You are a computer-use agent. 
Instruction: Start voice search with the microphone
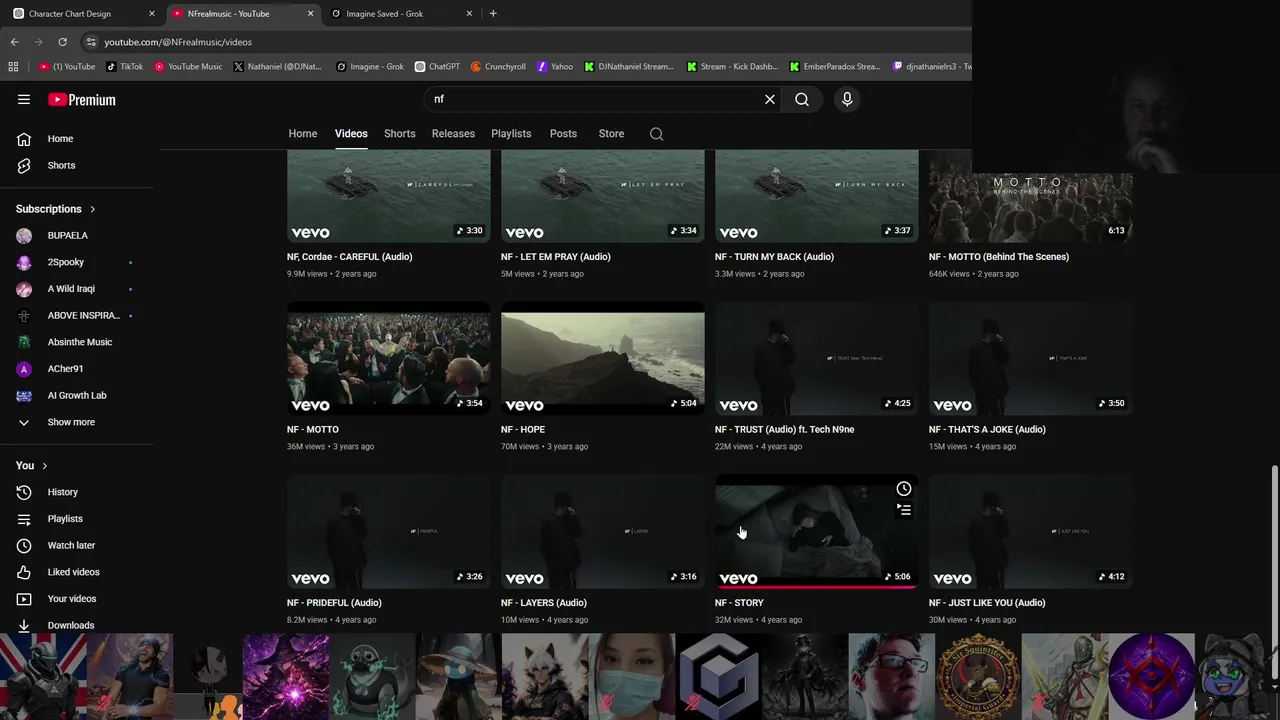pos(847,99)
